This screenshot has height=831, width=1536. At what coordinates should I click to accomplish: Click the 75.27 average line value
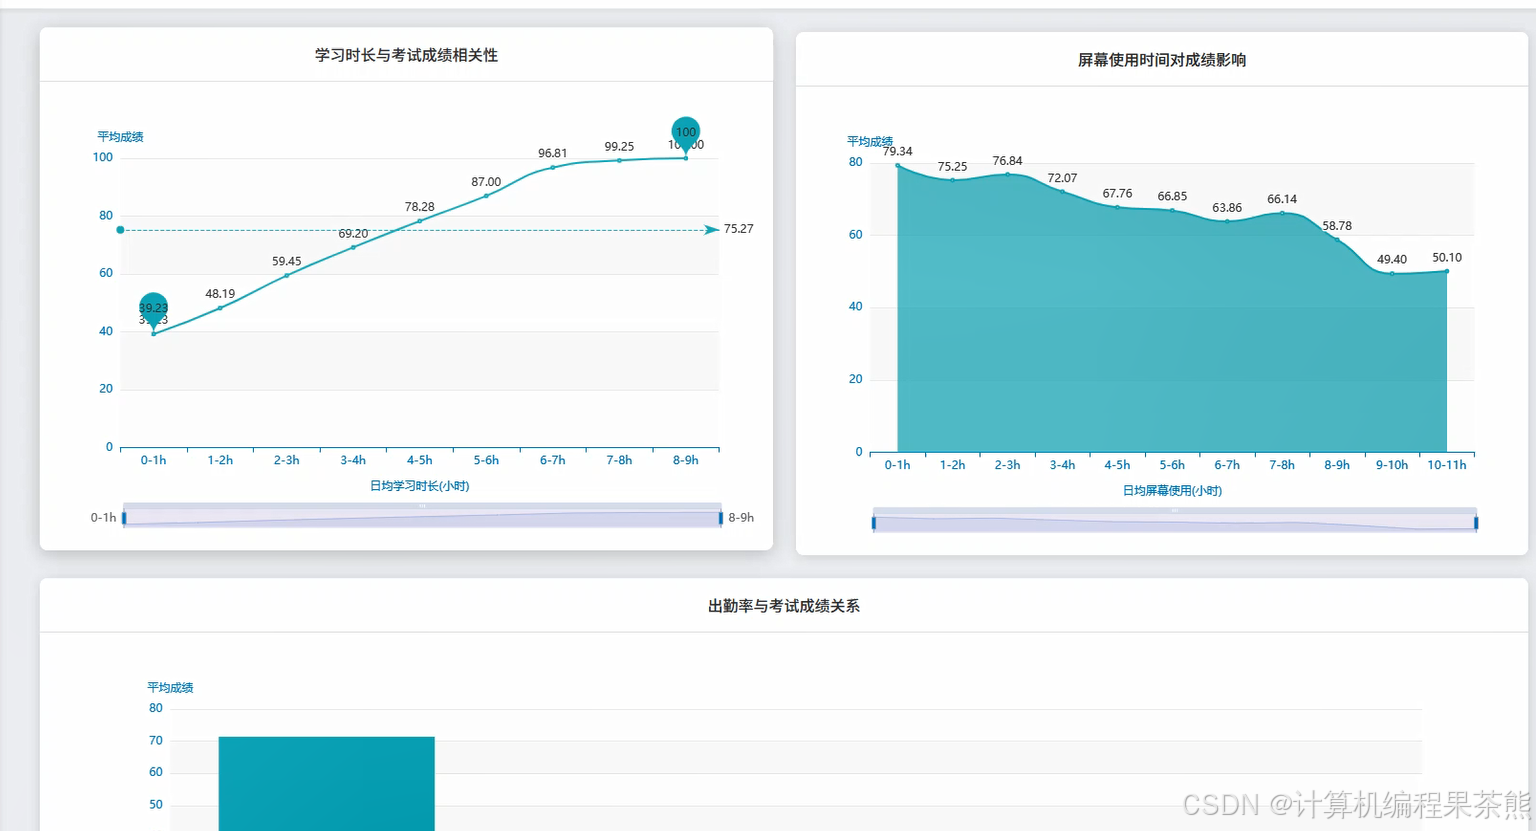click(x=739, y=229)
